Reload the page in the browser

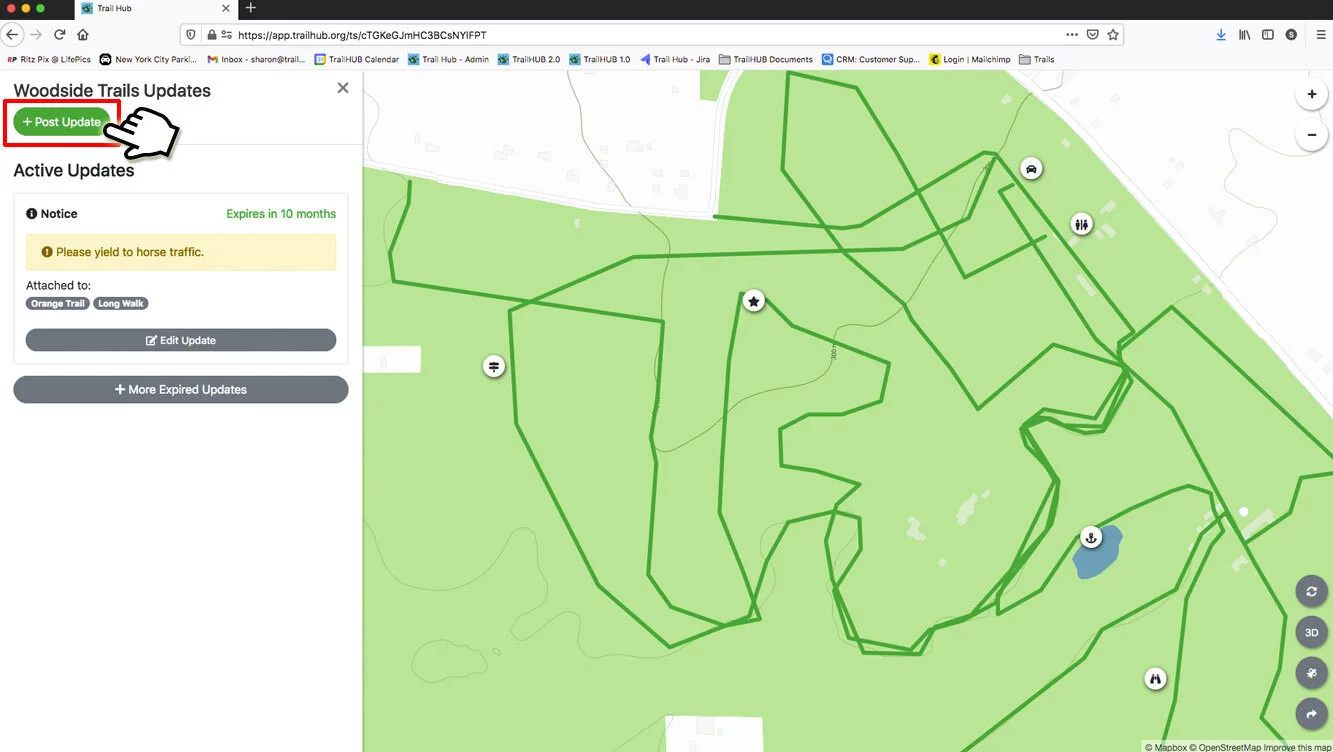tap(60, 35)
